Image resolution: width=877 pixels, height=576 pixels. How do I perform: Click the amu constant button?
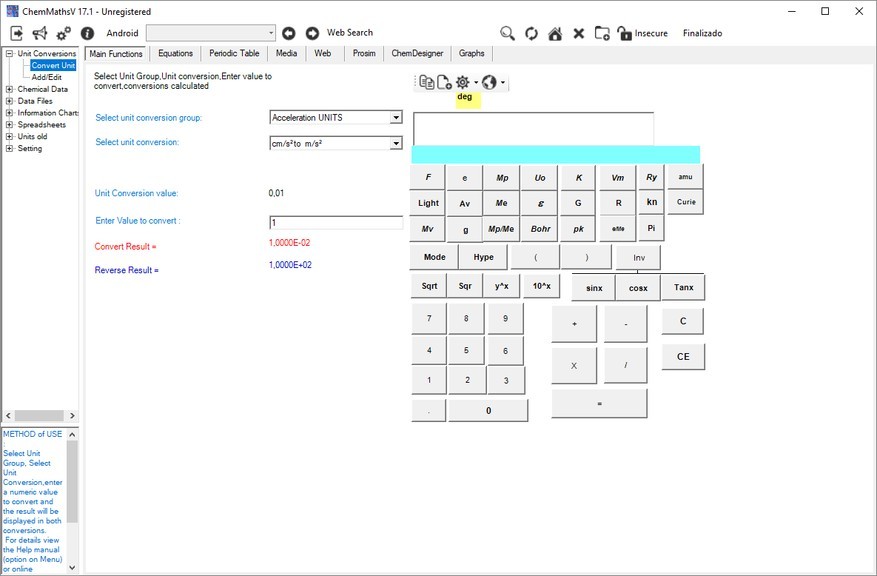[x=685, y=177]
